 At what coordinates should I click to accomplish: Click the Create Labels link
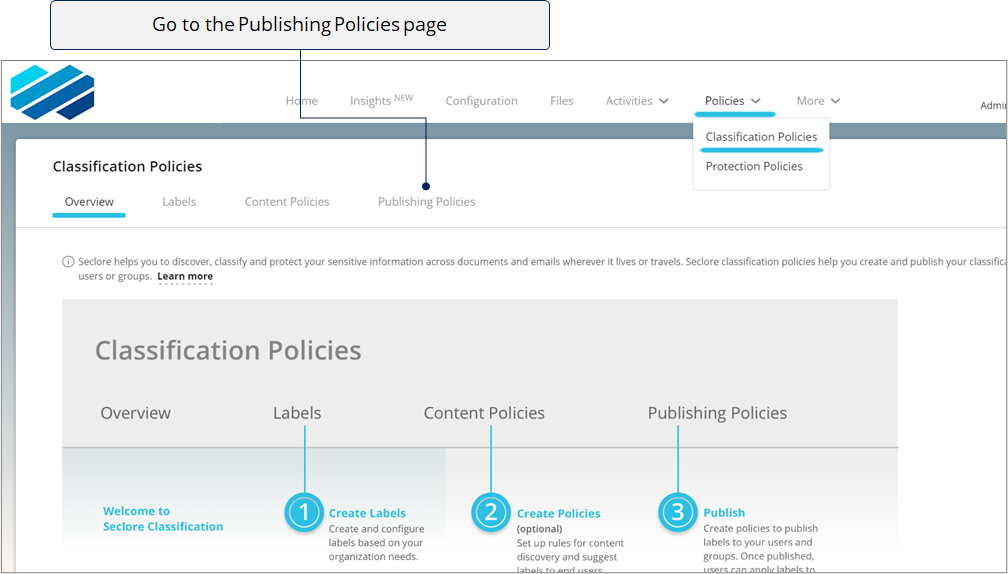point(367,513)
